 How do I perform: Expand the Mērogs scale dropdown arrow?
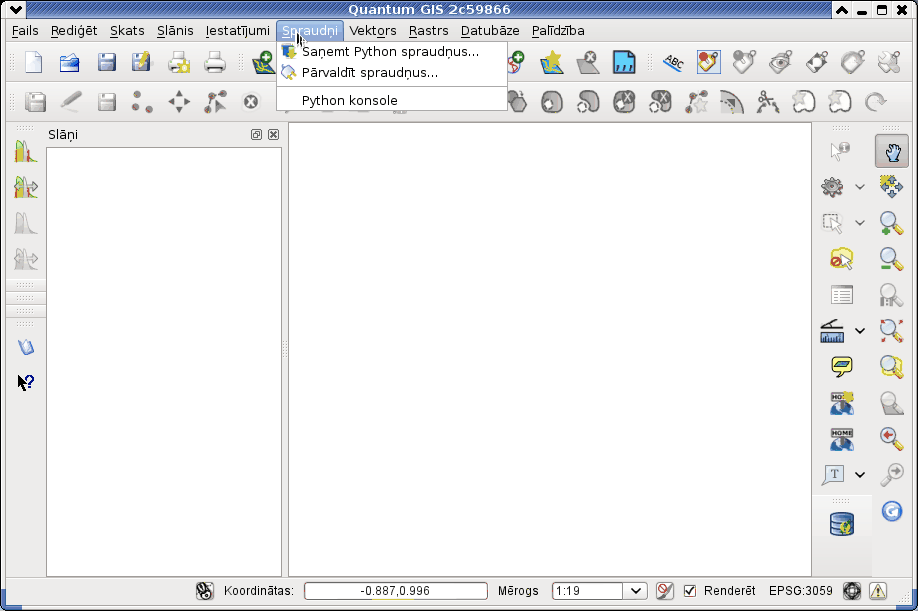[x=636, y=591]
